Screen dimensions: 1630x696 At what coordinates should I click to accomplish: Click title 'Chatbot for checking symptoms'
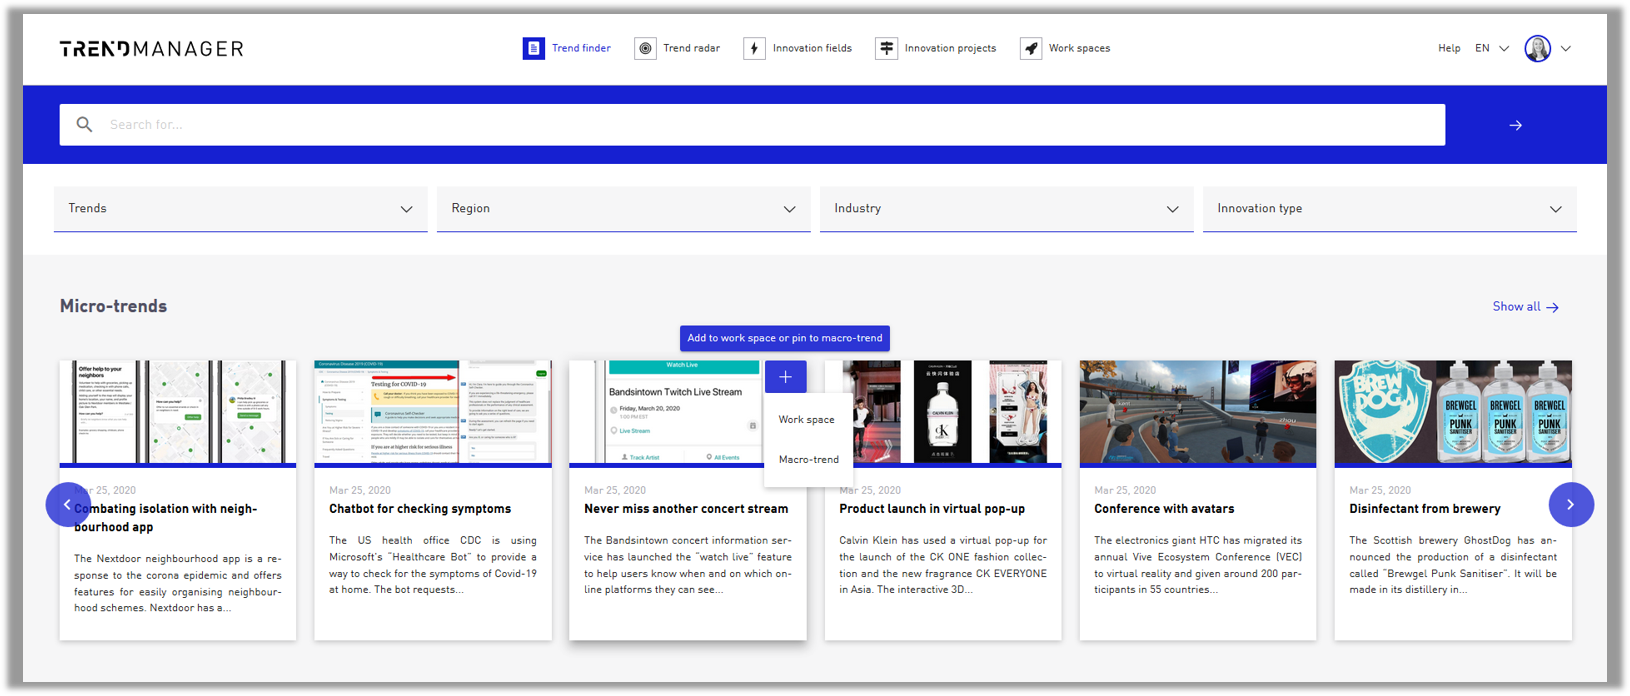(x=420, y=509)
